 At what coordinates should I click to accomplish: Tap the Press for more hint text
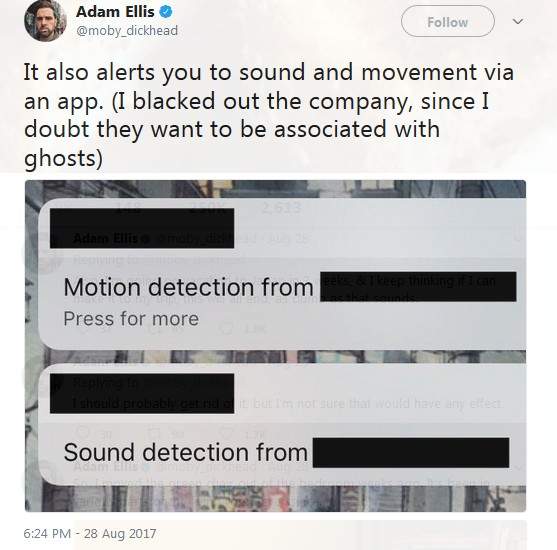click(x=131, y=319)
